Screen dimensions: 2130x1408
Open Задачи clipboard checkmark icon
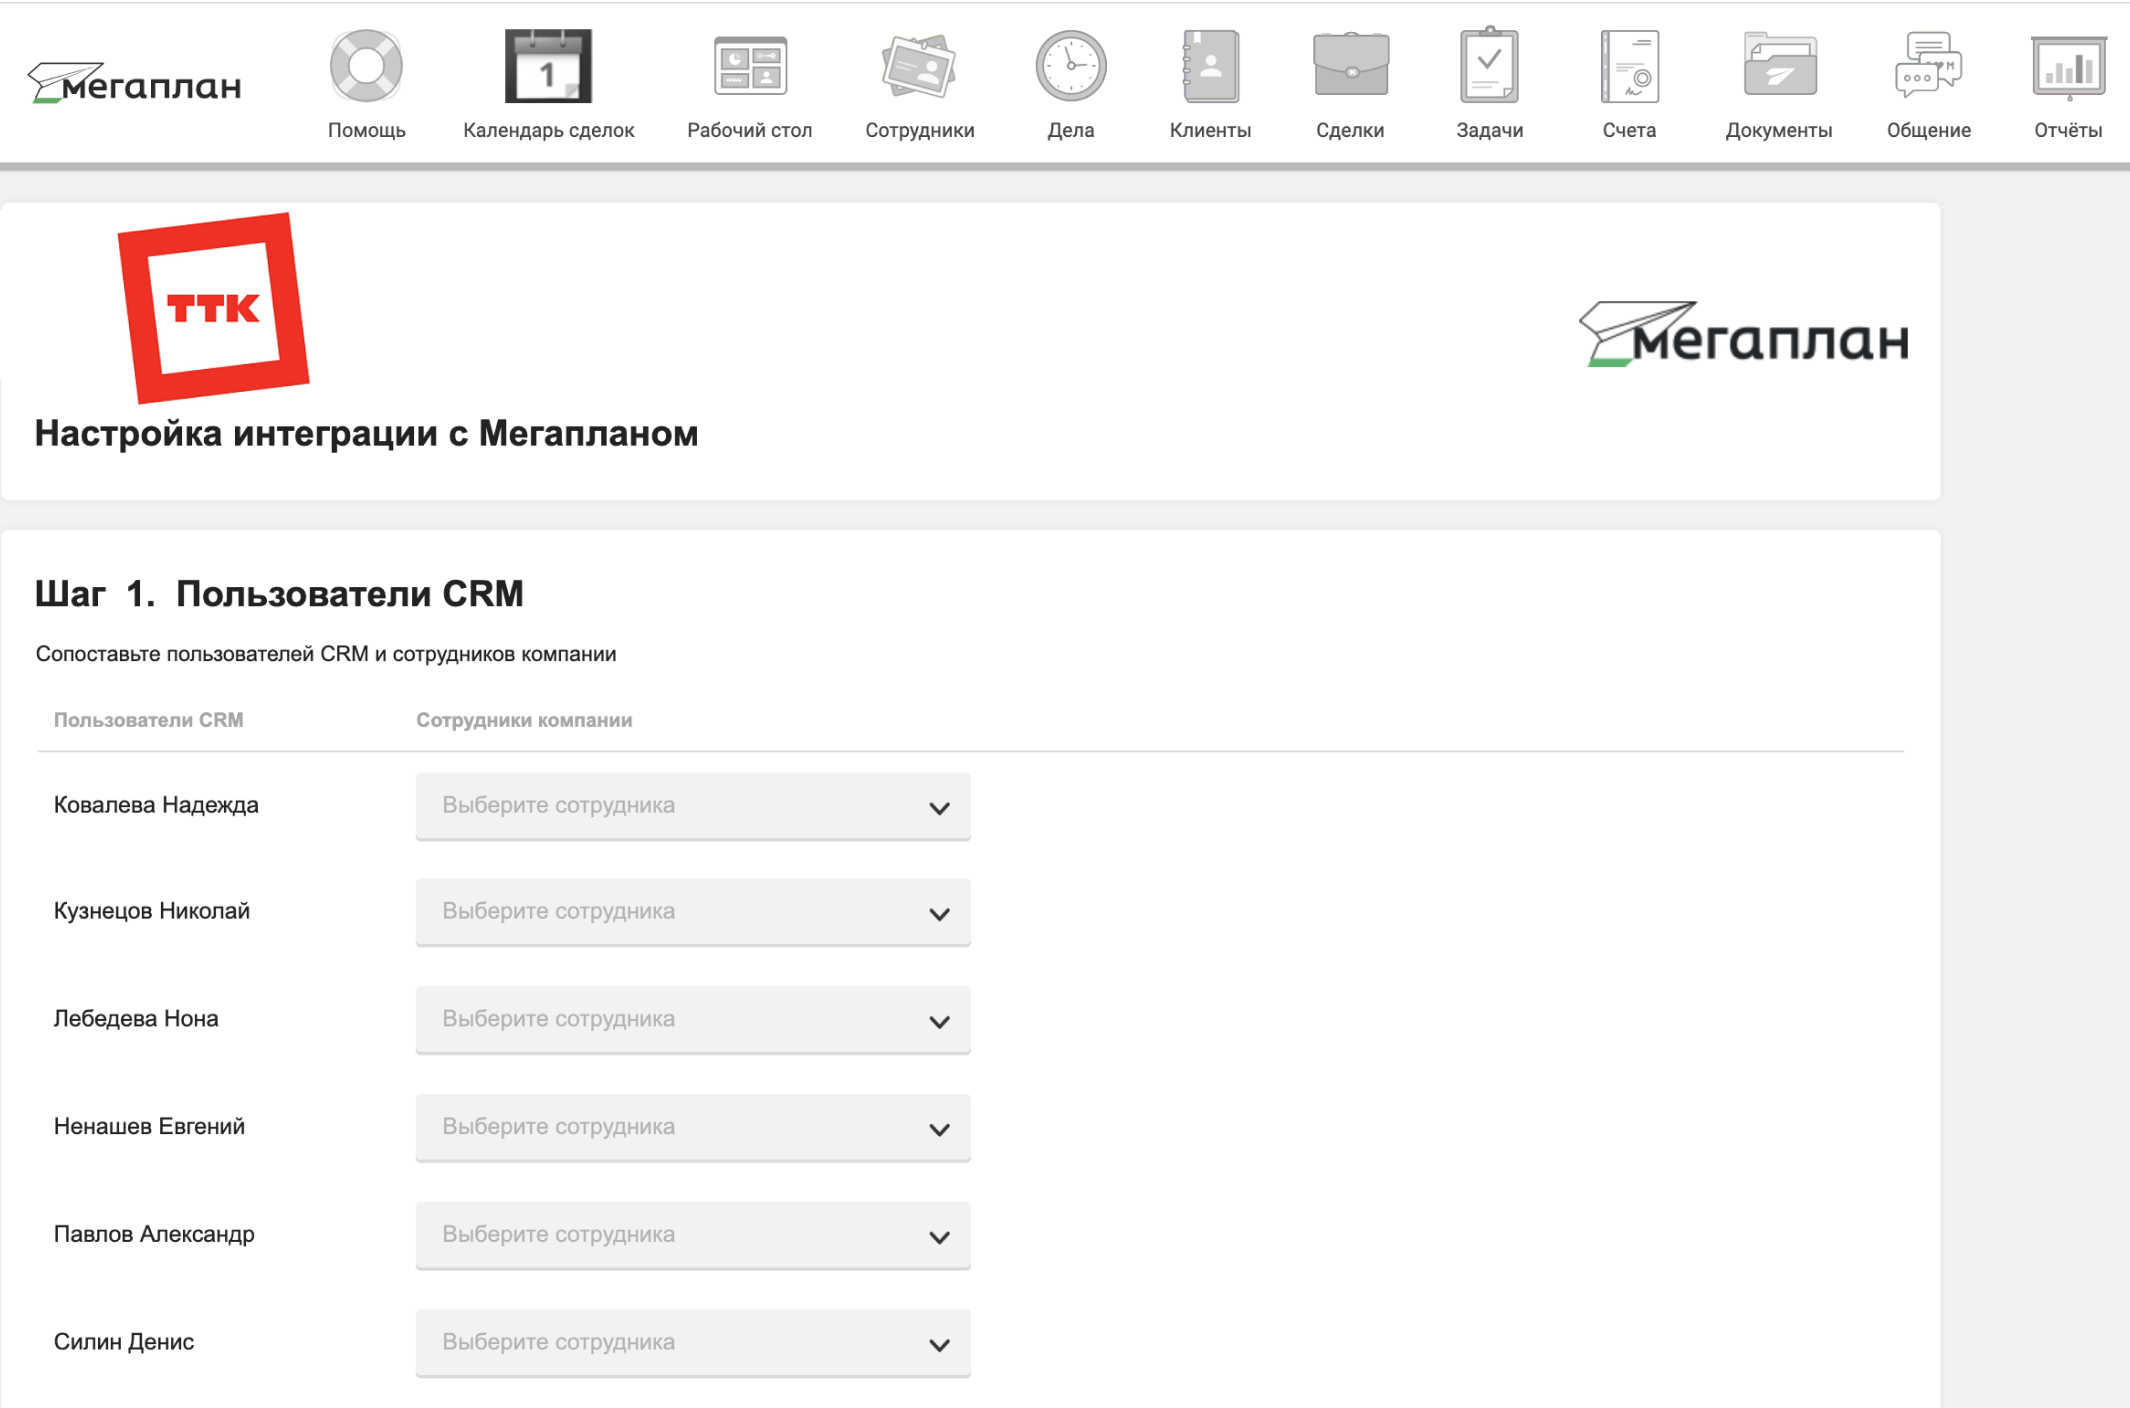[x=1489, y=67]
